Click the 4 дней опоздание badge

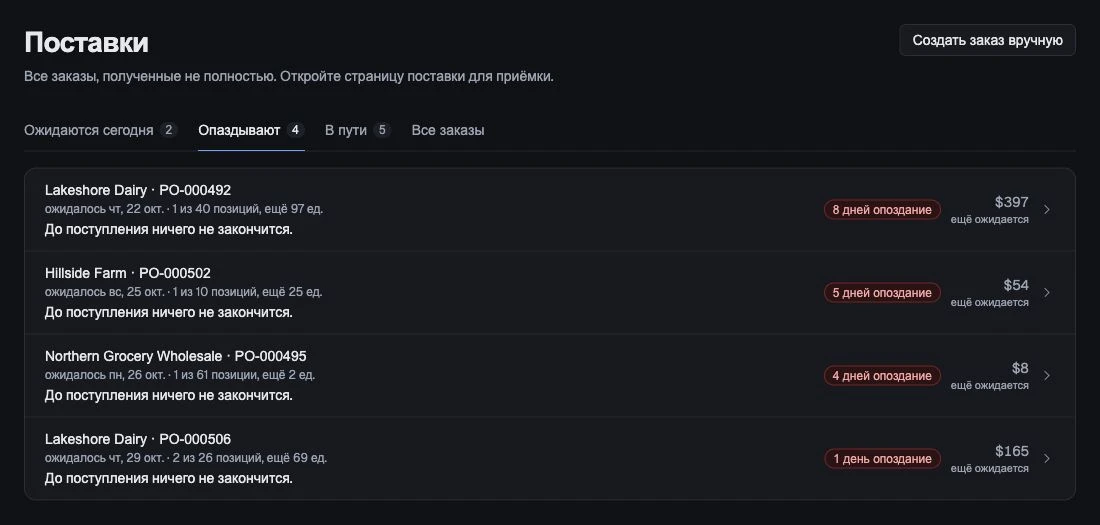tap(882, 376)
